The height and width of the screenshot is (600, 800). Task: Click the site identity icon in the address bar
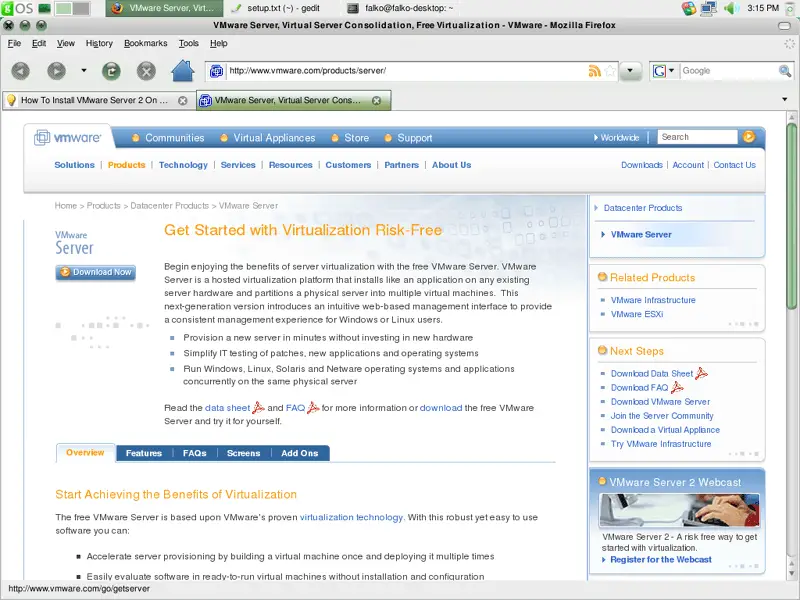pyautogui.click(x=216, y=71)
